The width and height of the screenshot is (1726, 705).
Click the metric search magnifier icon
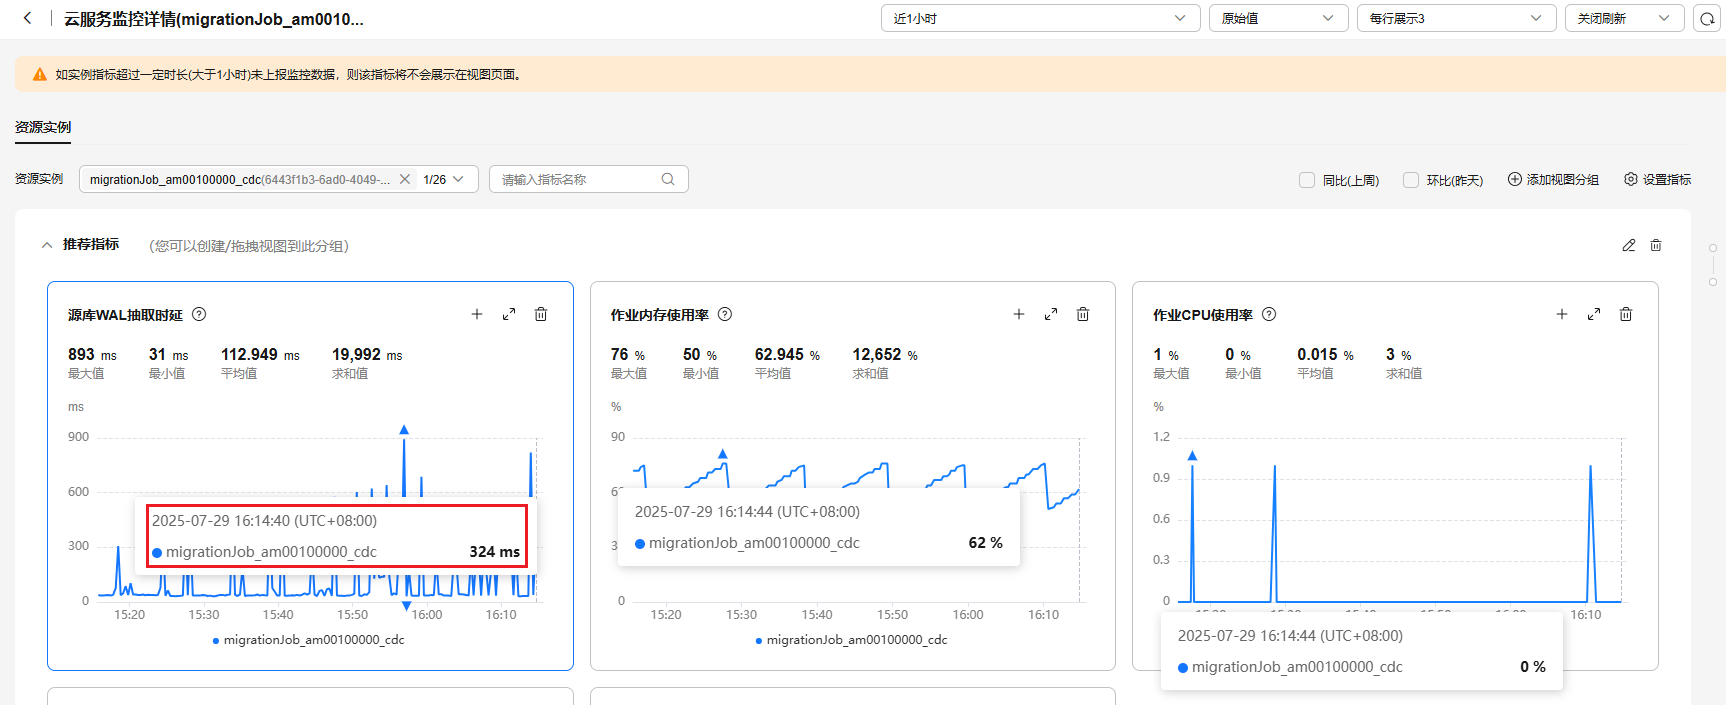pyautogui.click(x=668, y=179)
